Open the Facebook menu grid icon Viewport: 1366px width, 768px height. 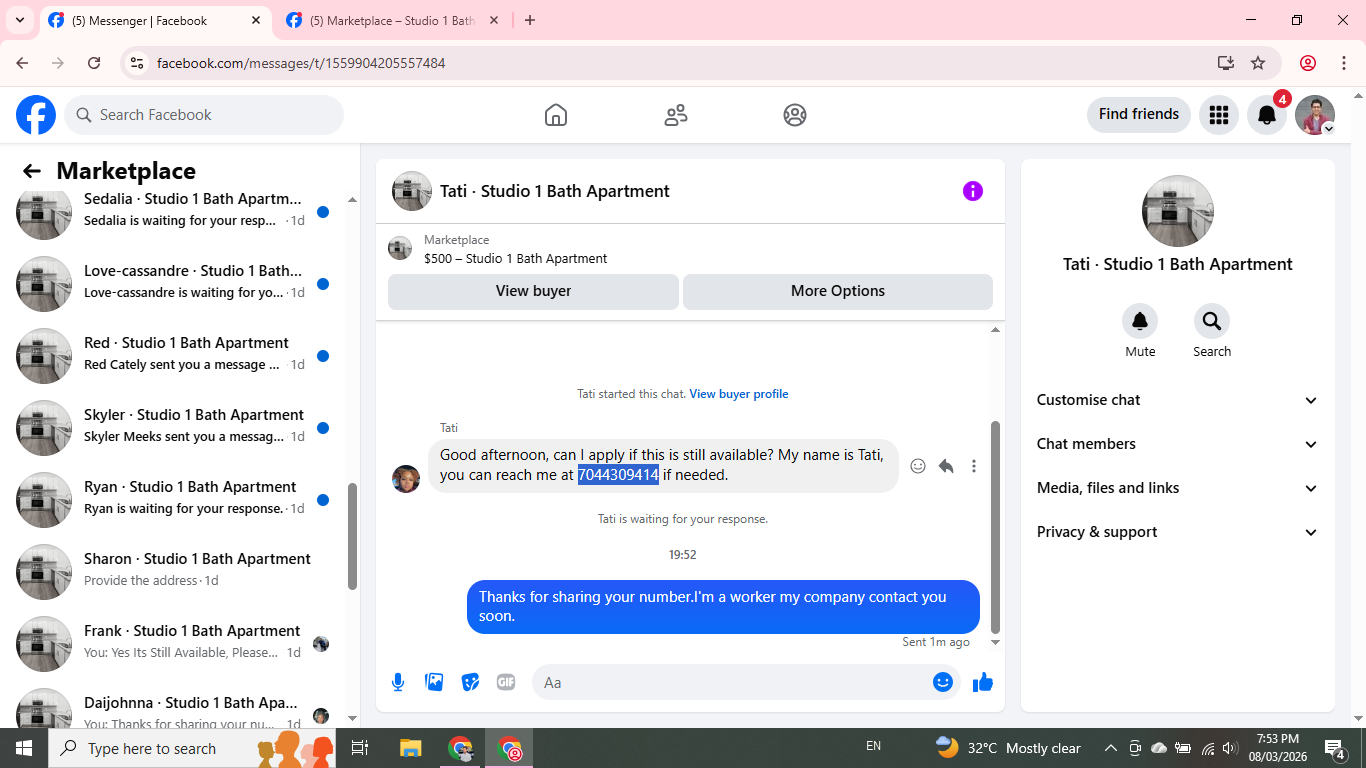[1218, 115]
